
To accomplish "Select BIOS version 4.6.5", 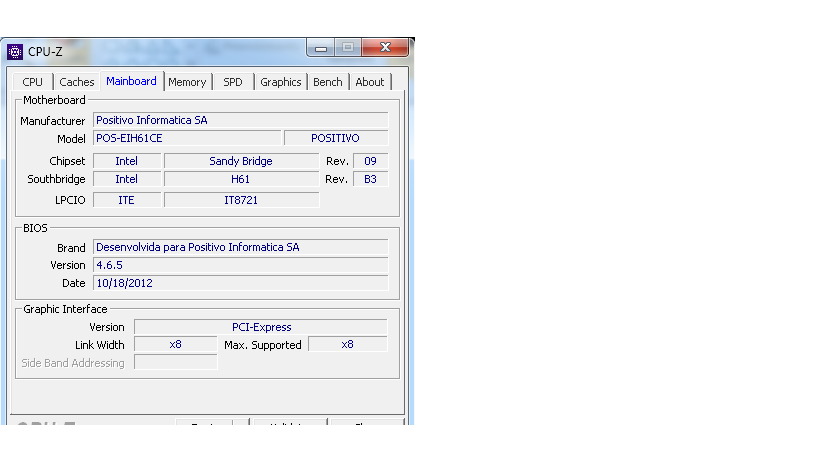I will point(240,265).
